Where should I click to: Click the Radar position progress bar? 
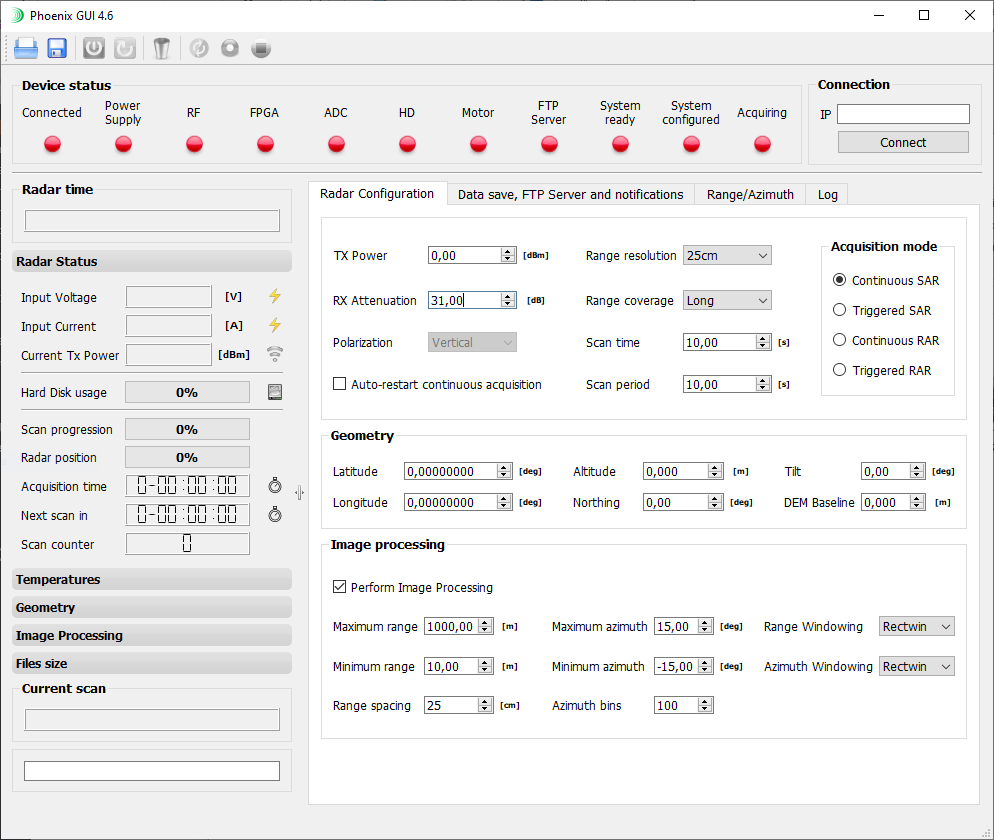(187, 457)
